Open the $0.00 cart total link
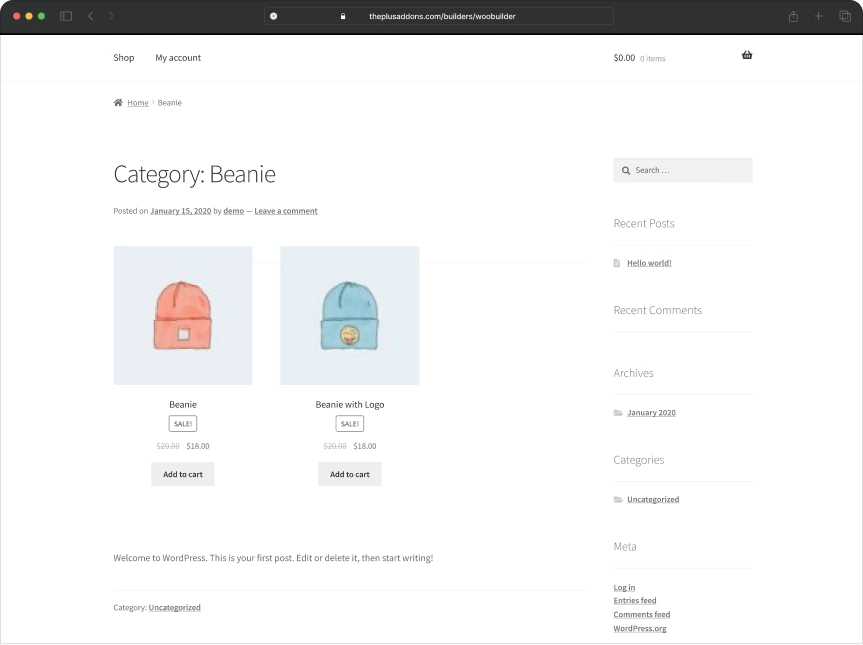 tap(624, 58)
